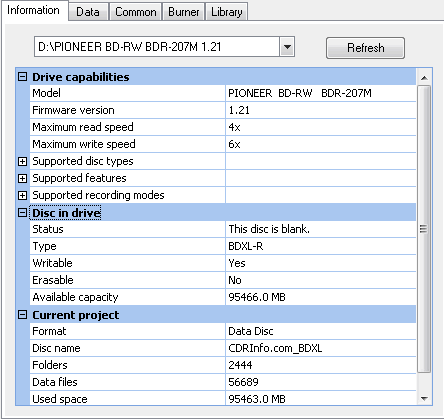This screenshot has height=419, width=444.
Task: Select the Erasable row label
Action: (53, 280)
